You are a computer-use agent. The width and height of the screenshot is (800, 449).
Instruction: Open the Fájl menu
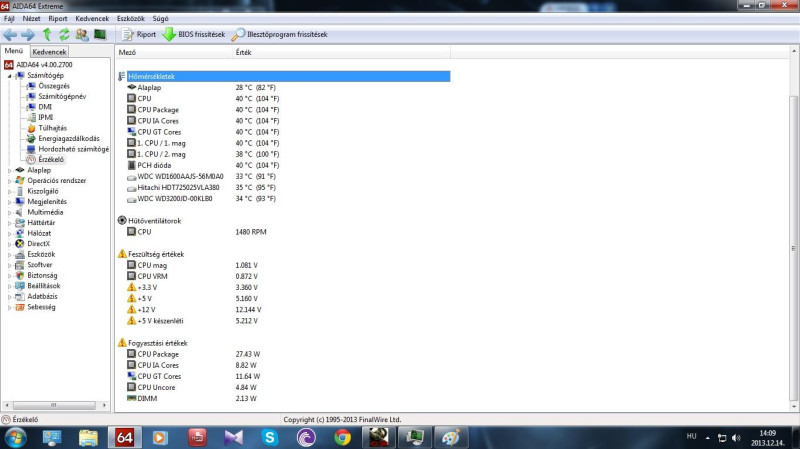click(x=9, y=18)
